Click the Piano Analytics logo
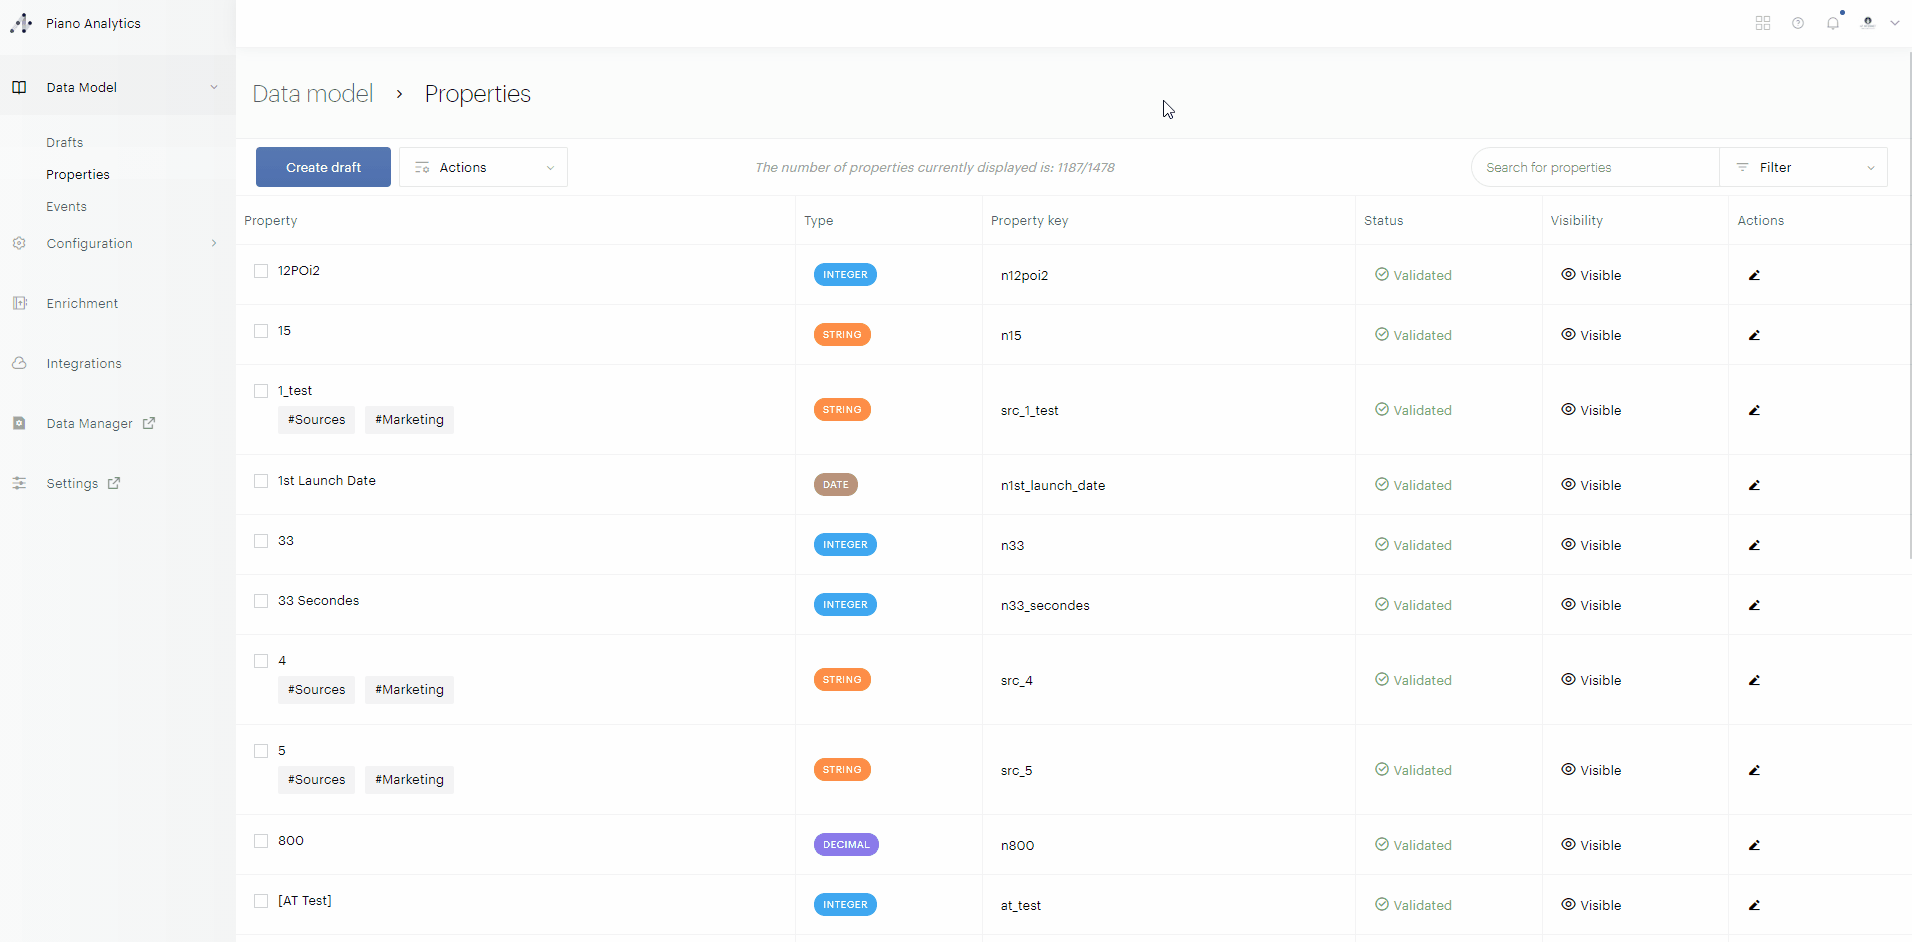Image resolution: width=1912 pixels, height=942 pixels. pyautogui.click(x=21, y=23)
